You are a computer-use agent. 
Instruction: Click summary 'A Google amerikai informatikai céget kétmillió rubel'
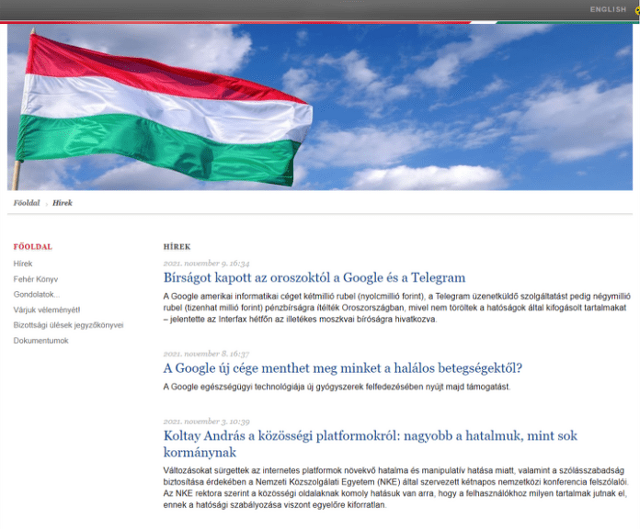click(x=397, y=308)
